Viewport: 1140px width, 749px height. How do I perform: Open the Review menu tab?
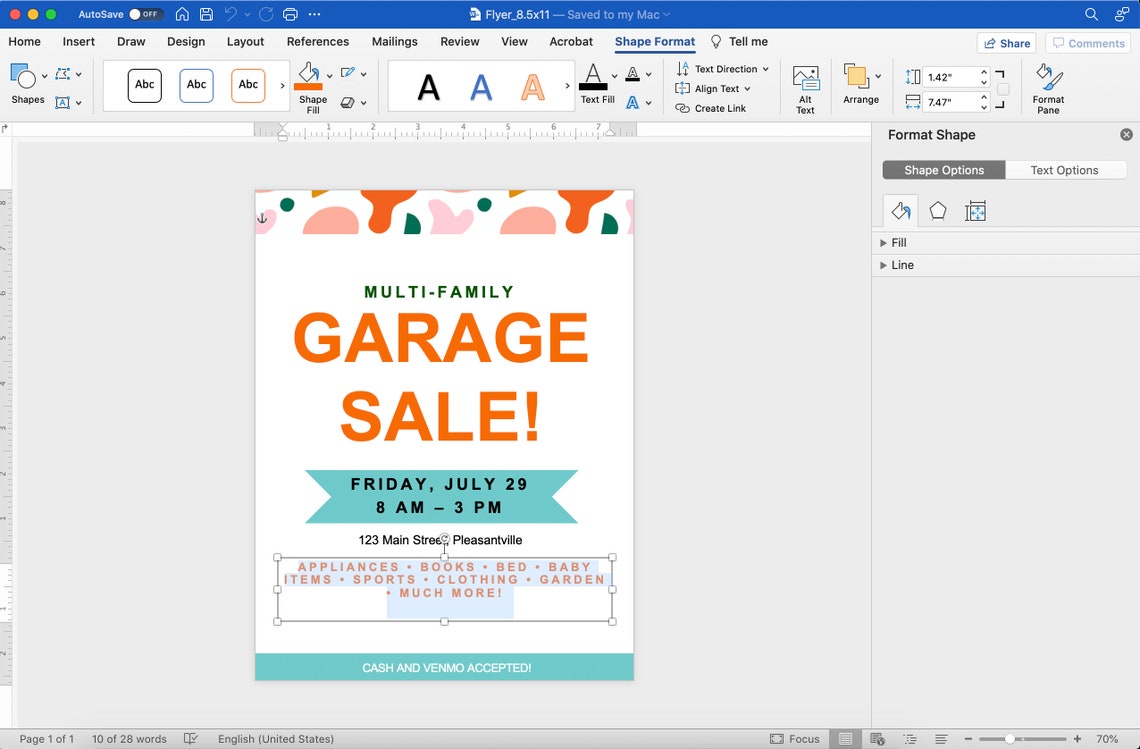(459, 41)
